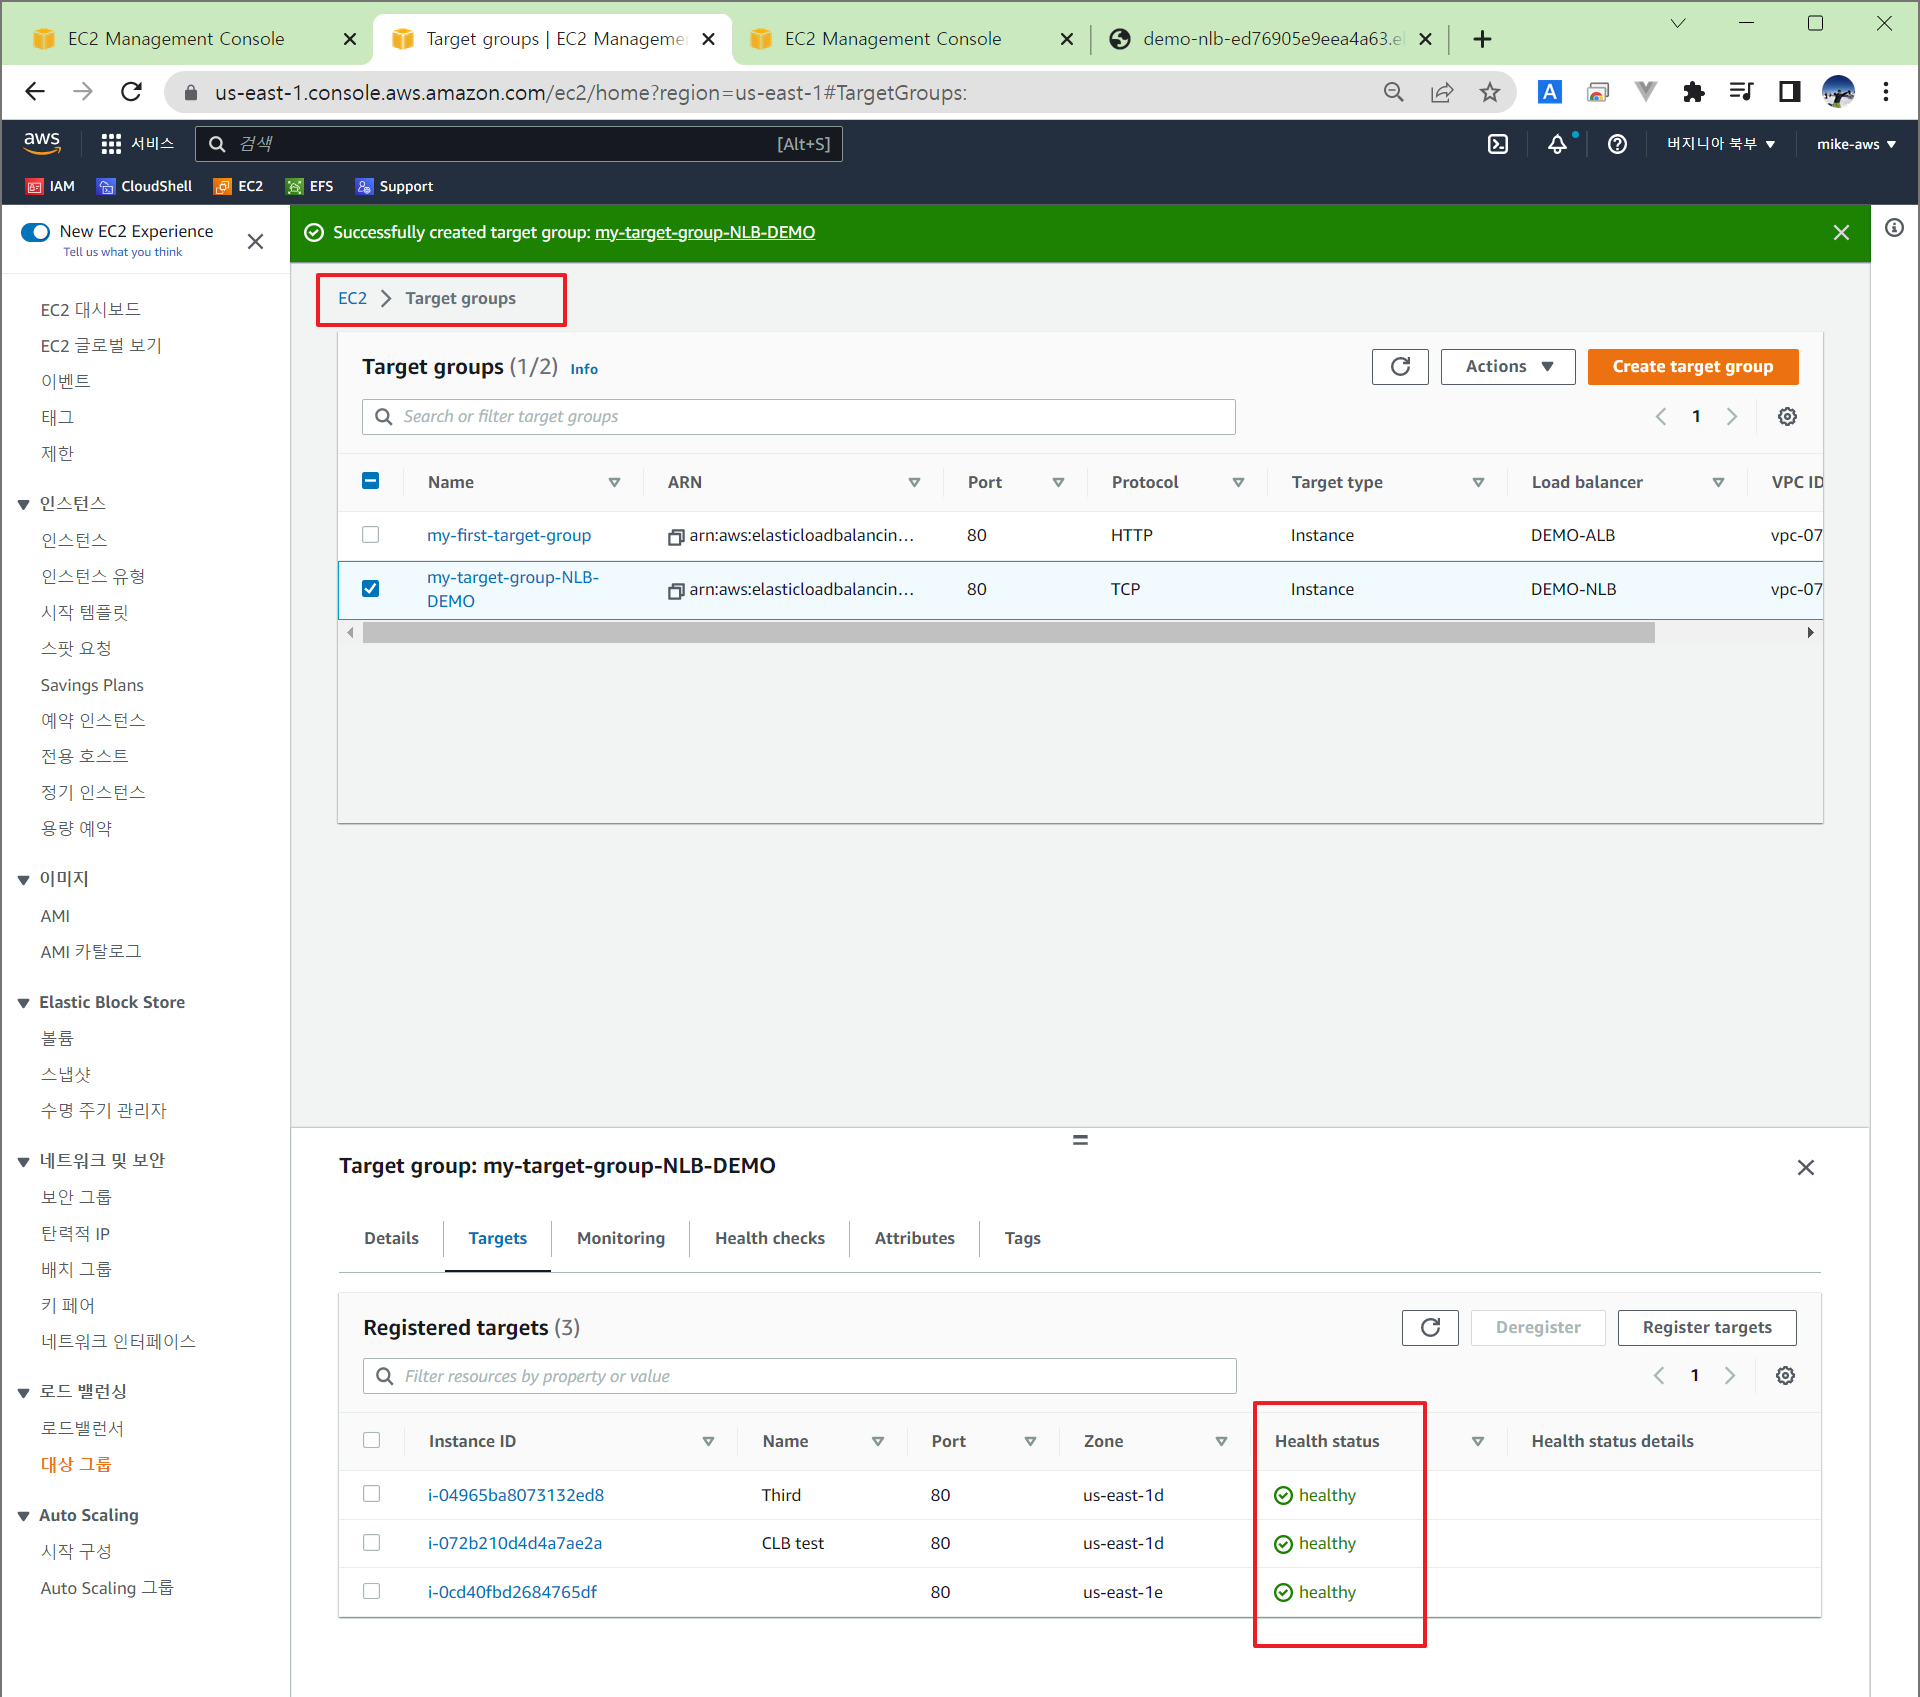Toggle the New EC2 Experience switch
Viewport: 1920px width, 1697px height.
[x=36, y=232]
